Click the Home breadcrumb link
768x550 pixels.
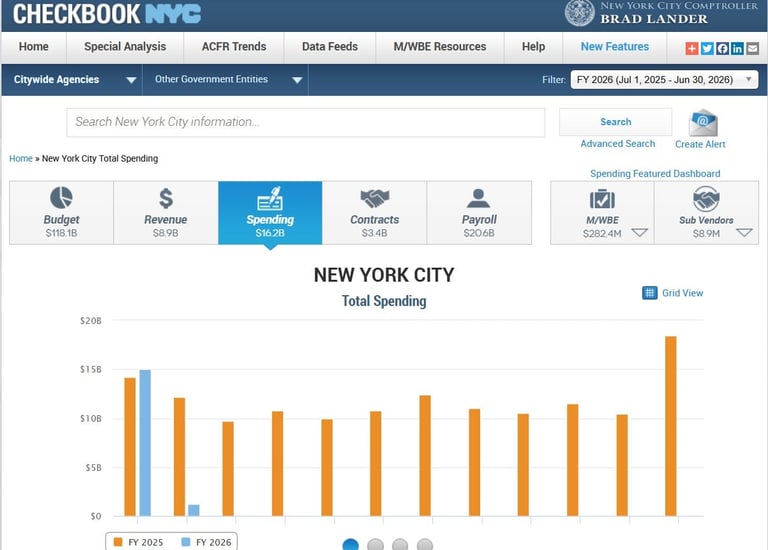[x=21, y=159]
